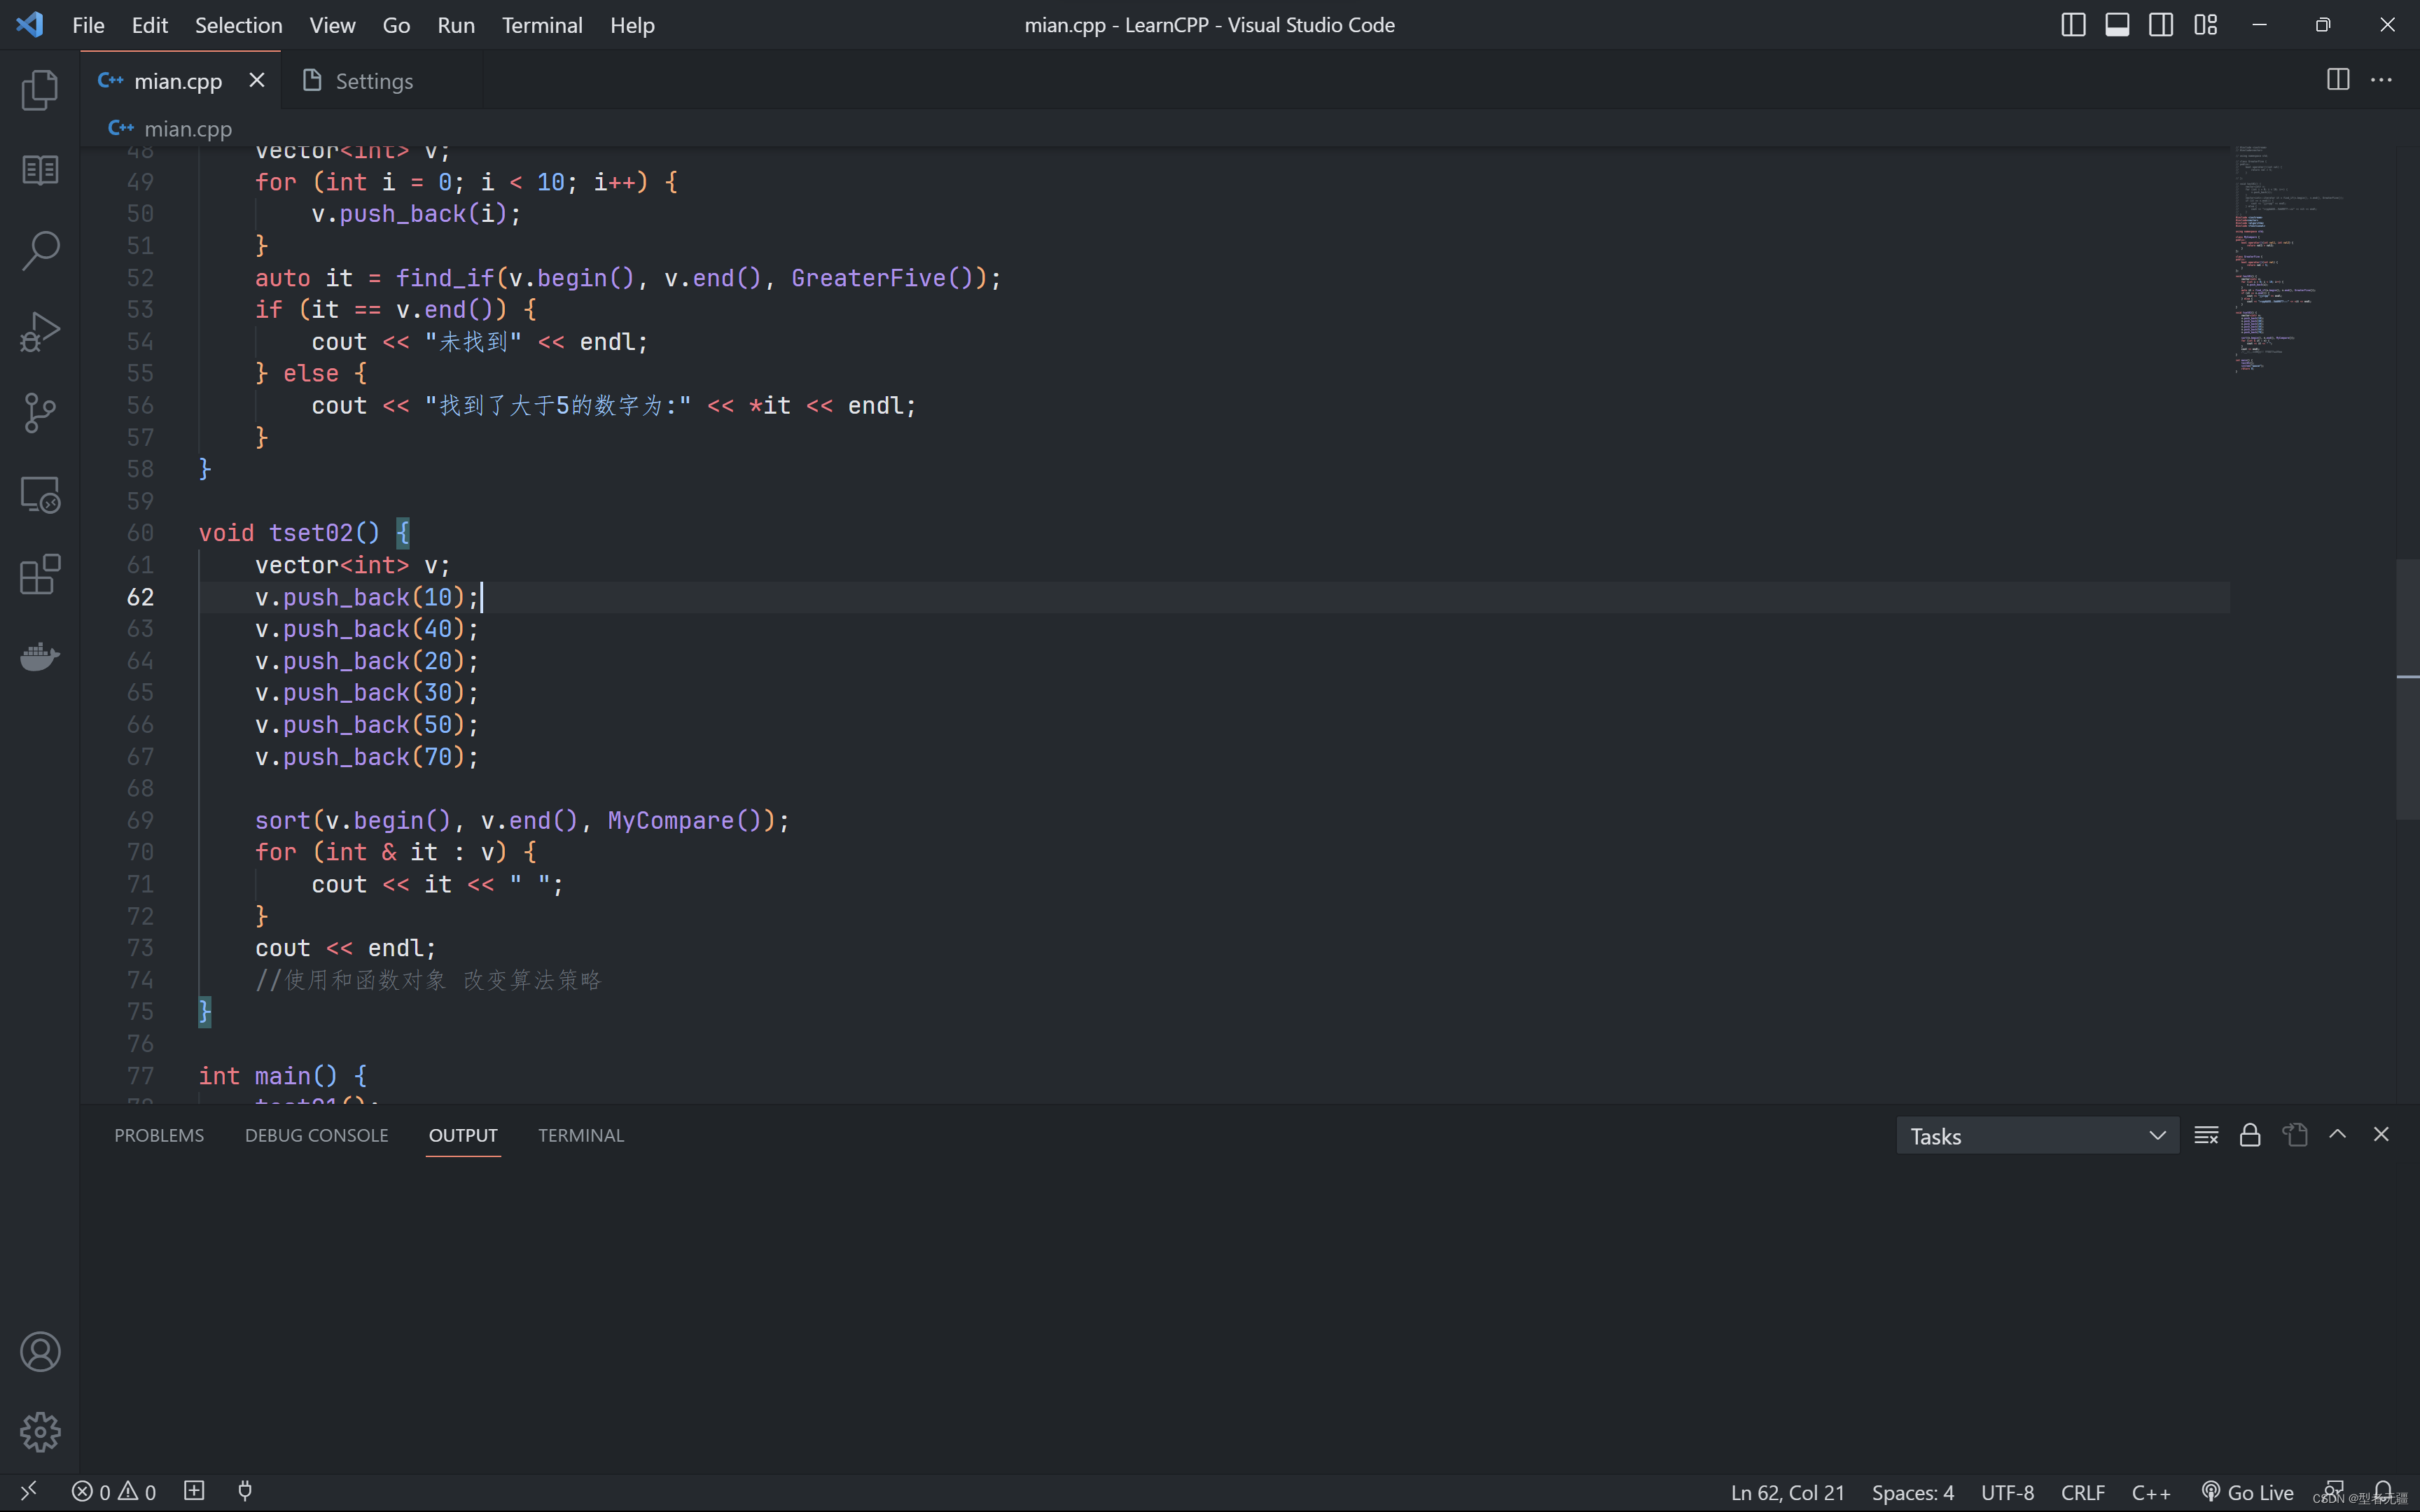Open the File menu
Image resolution: width=2420 pixels, height=1512 pixels.
tap(88, 25)
